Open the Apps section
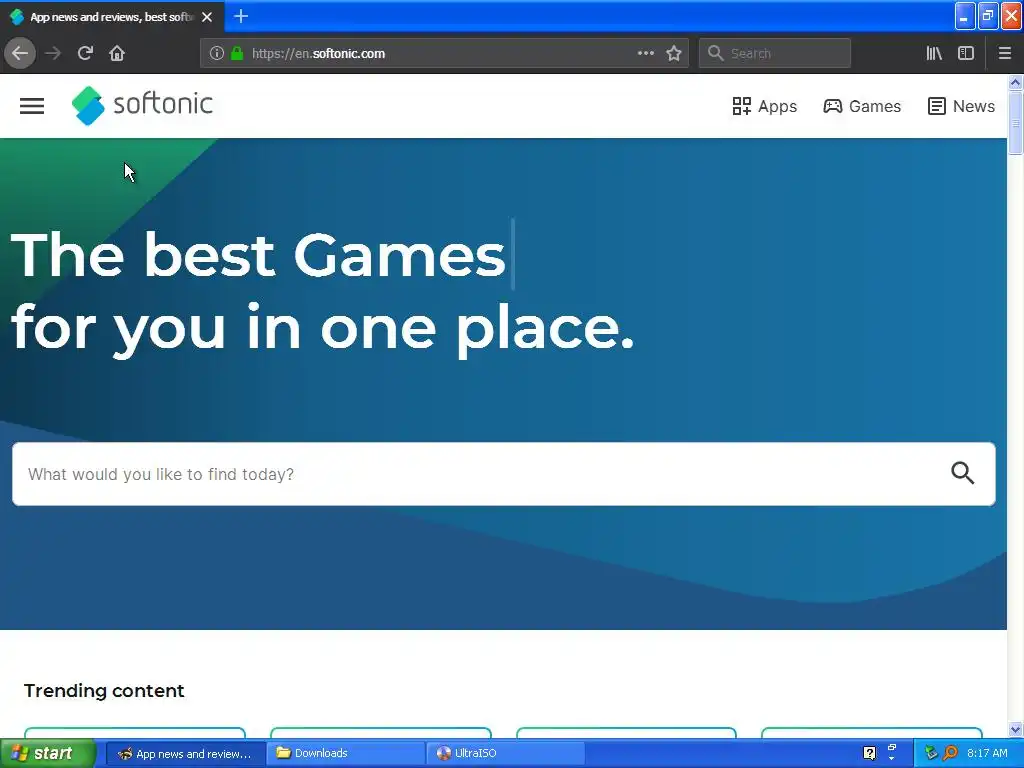 pos(764,106)
